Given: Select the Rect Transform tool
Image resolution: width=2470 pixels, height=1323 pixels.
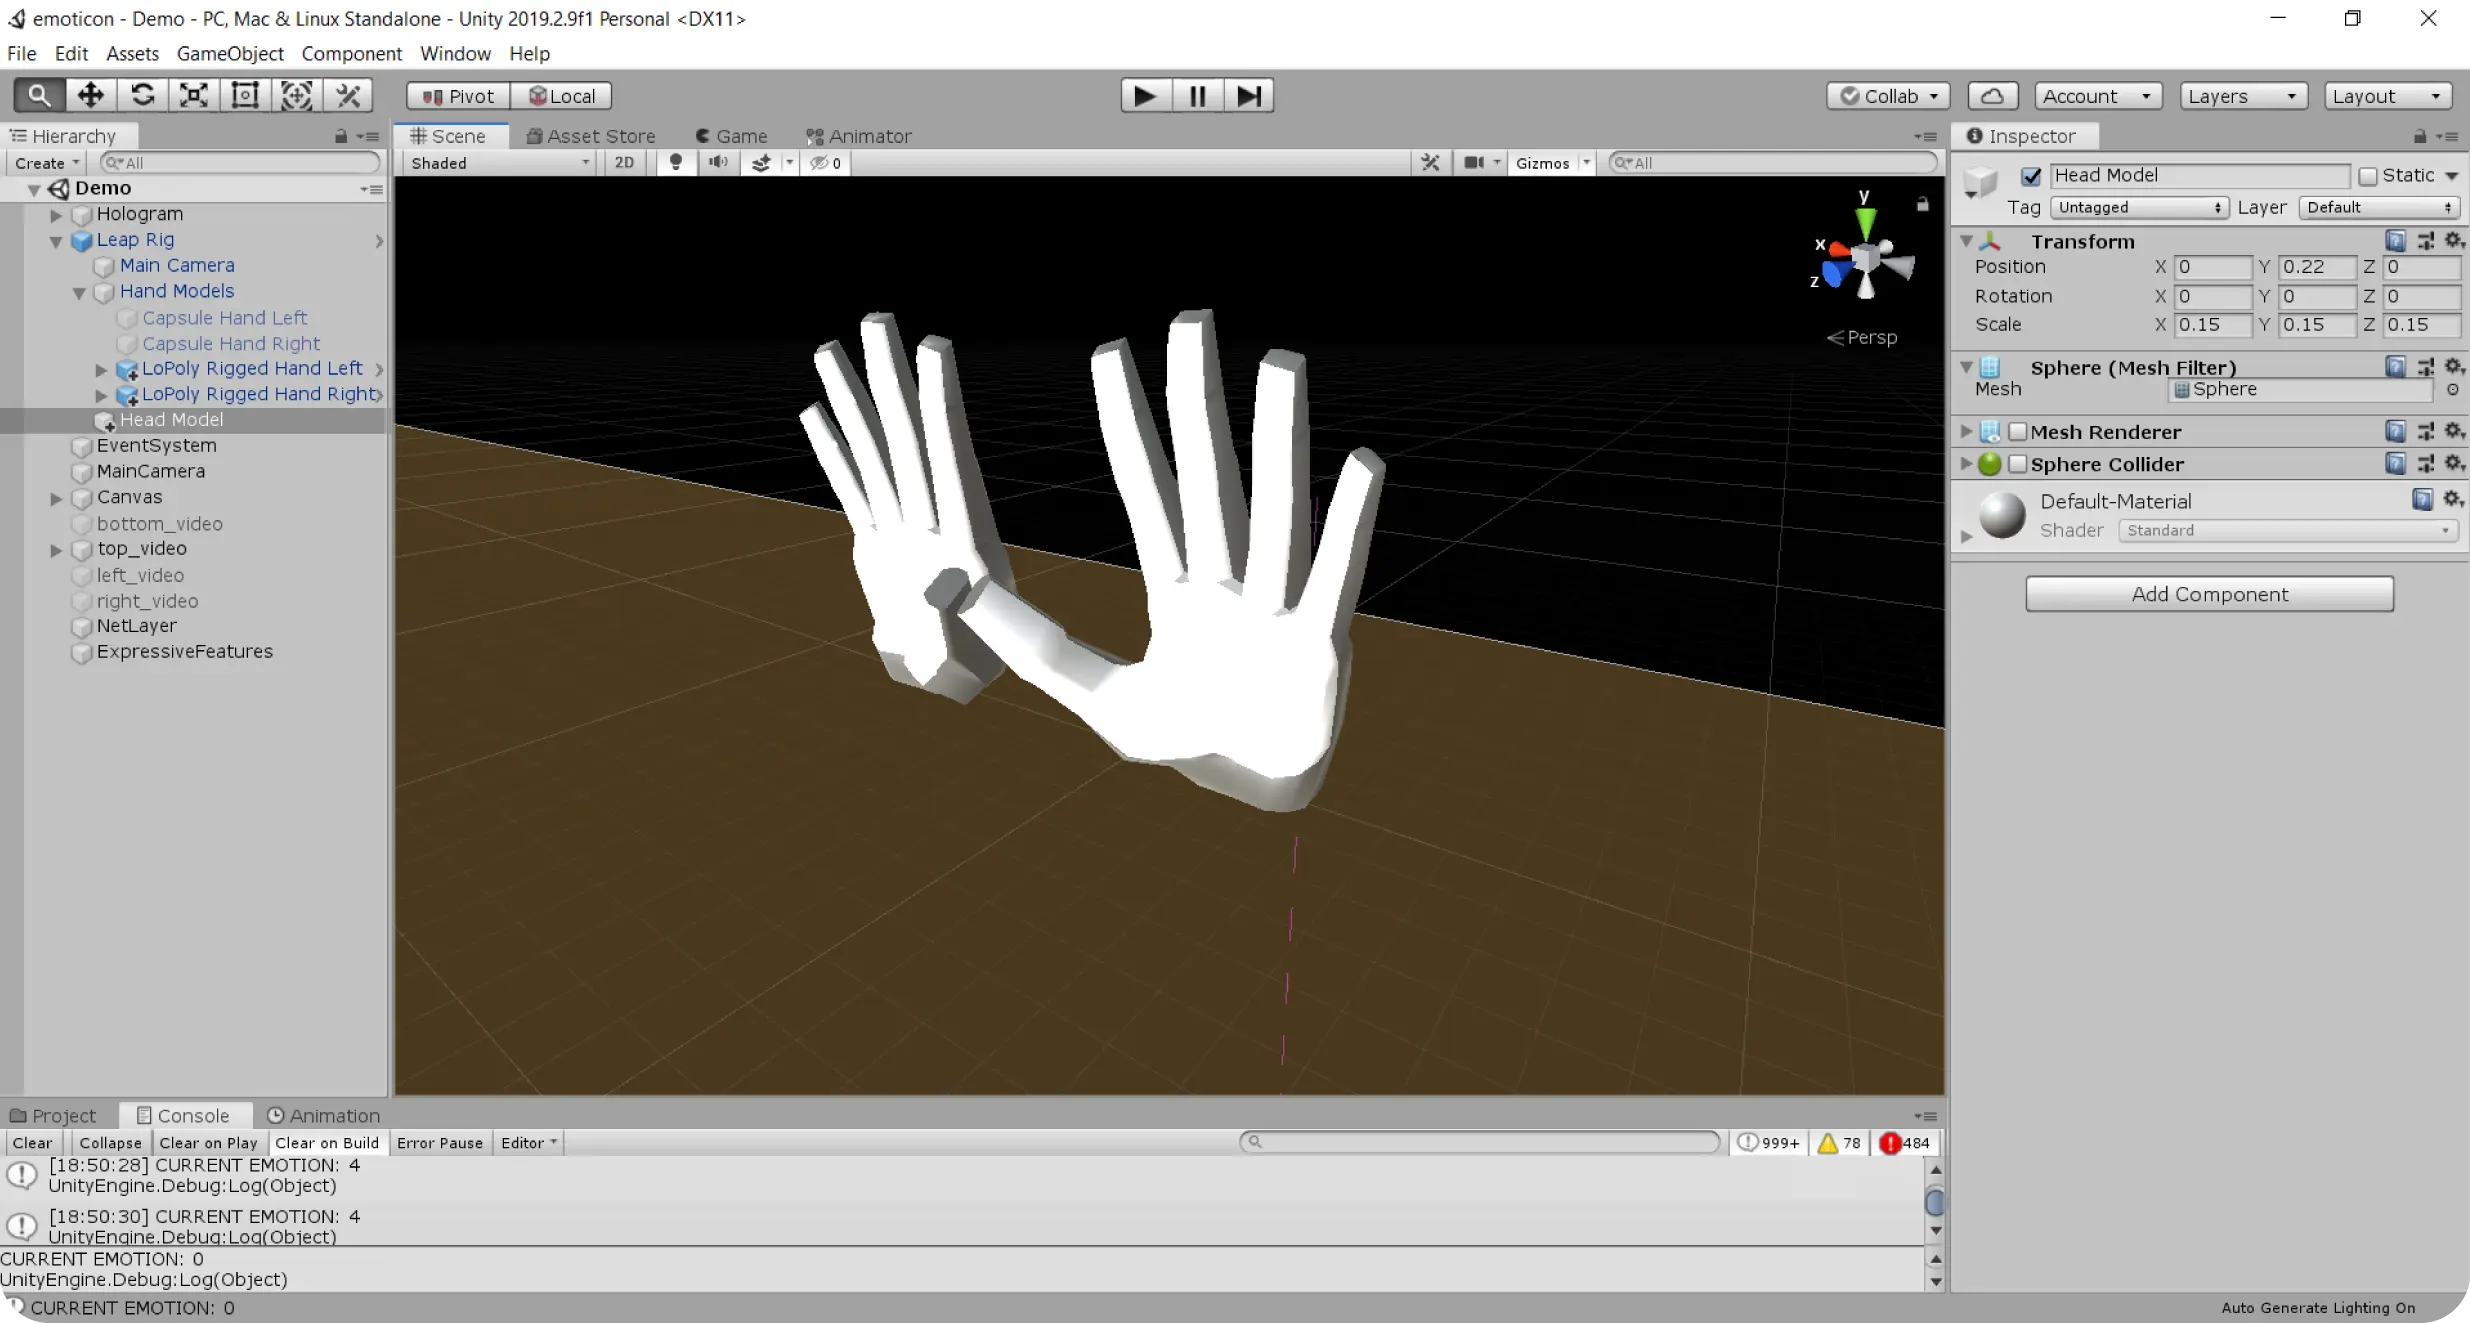Looking at the screenshot, I should coord(245,95).
